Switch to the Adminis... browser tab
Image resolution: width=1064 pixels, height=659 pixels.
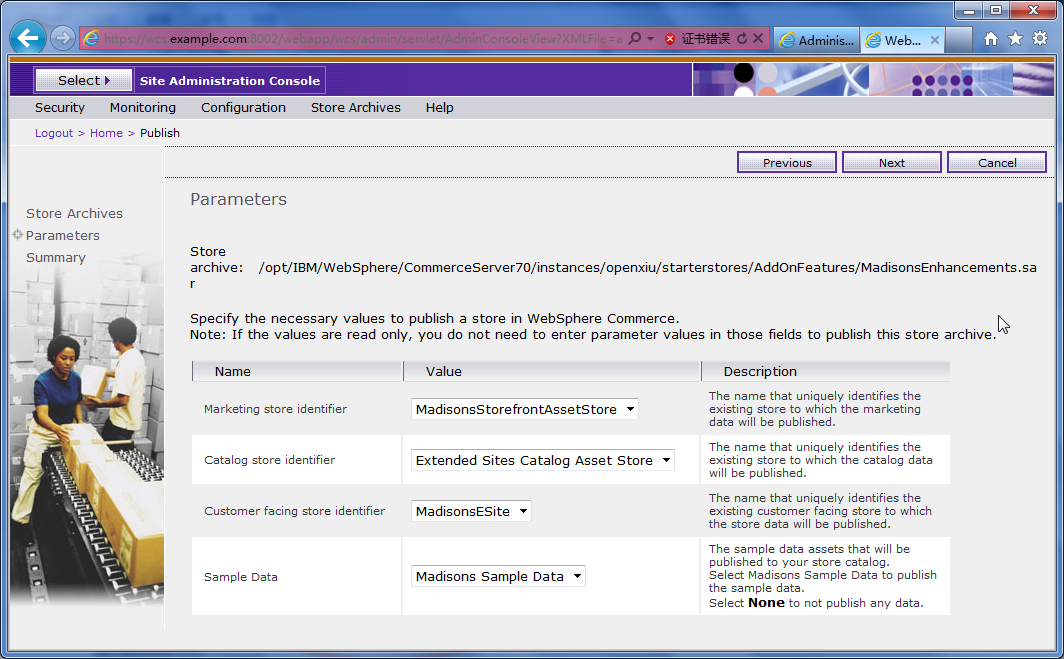point(816,40)
